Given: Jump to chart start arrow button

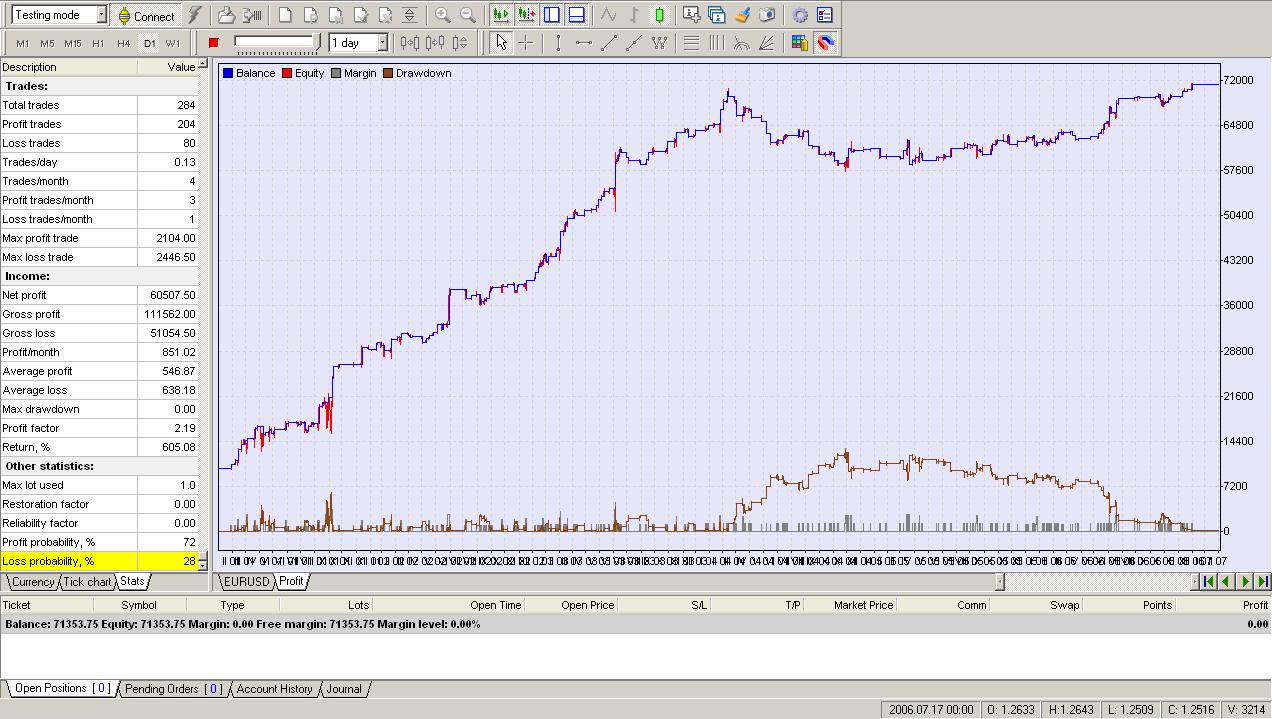Looking at the screenshot, I should pyautogui.click(x=1208, y=581).
